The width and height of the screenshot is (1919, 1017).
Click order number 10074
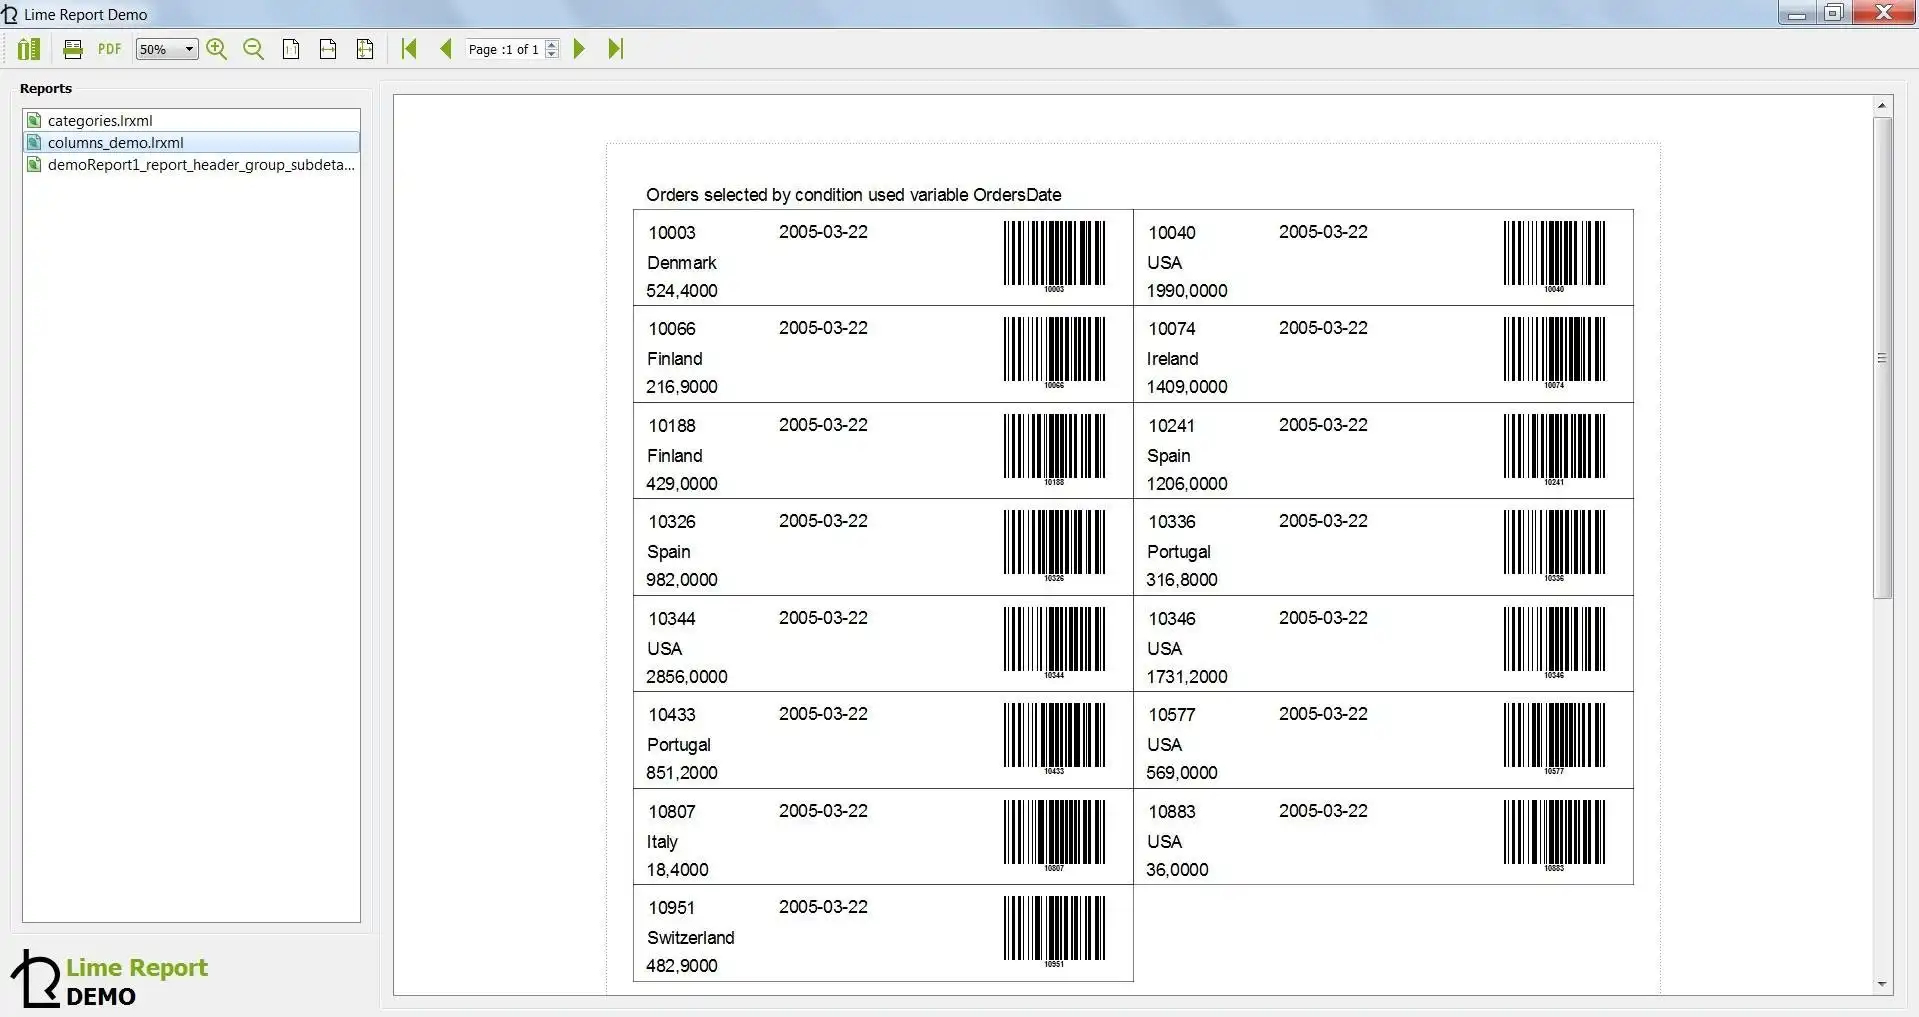[x=1172, y=329]
